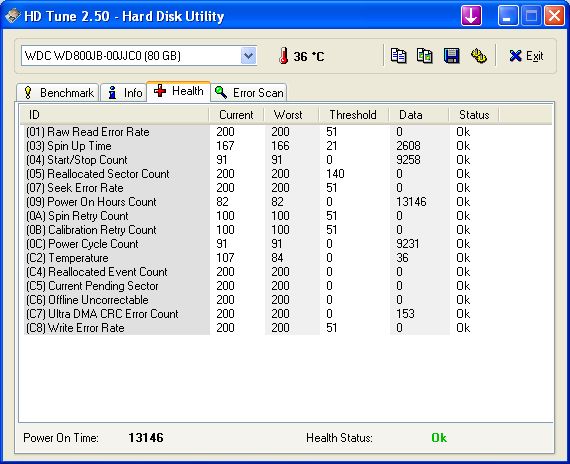Switch to the Error Scan tab

249,93
